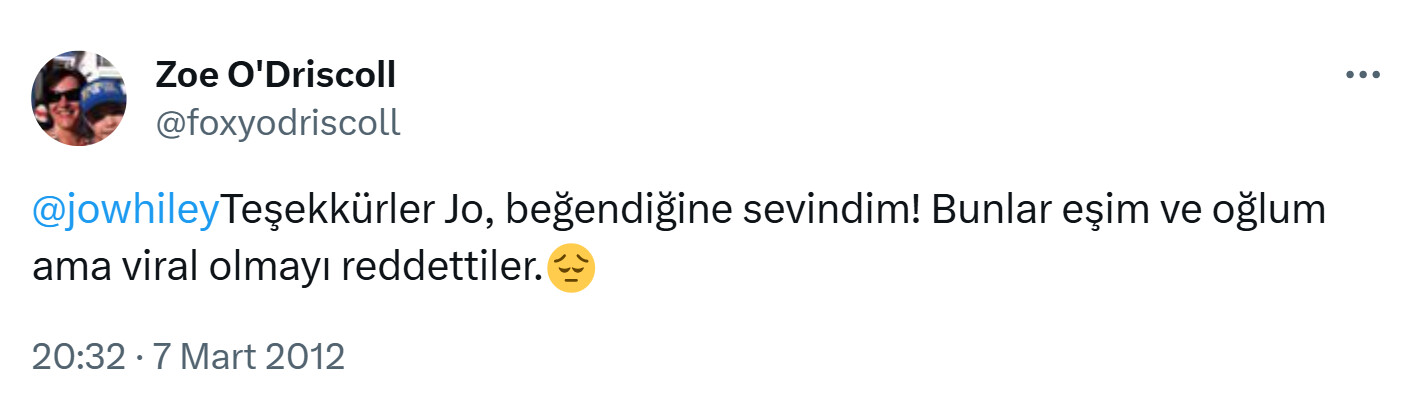This screenshot has width=1410, height=408.
Task: Click the display name Zoe O'Driscoll
Action: 276,74
